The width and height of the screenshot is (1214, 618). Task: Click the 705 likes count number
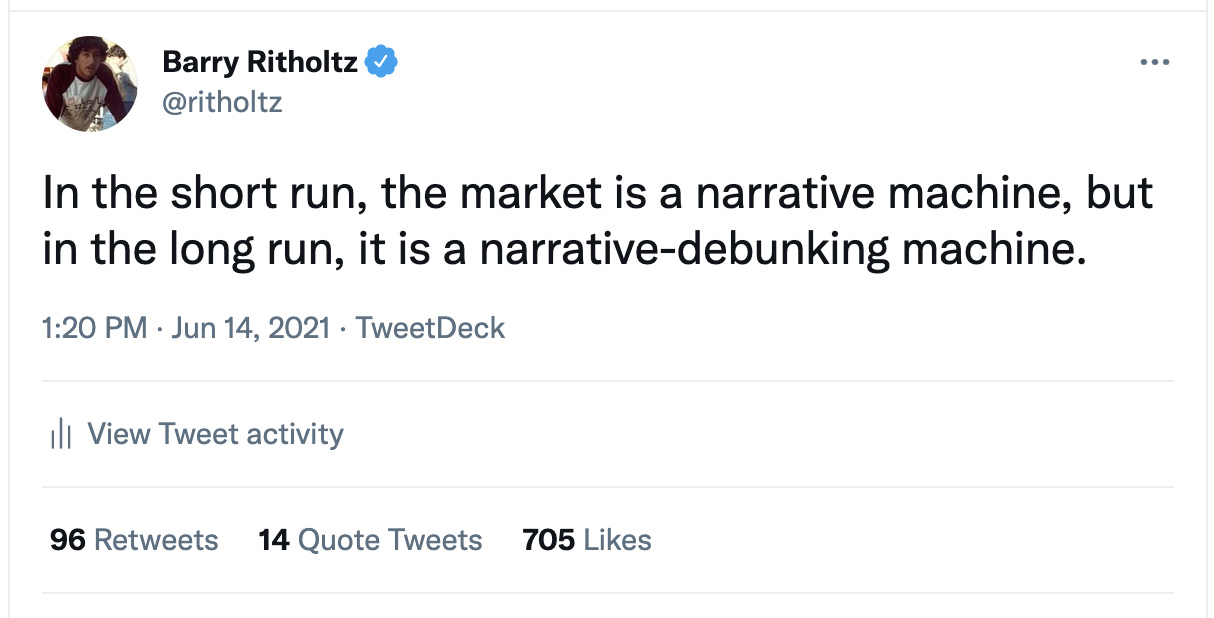pos(548,540)
